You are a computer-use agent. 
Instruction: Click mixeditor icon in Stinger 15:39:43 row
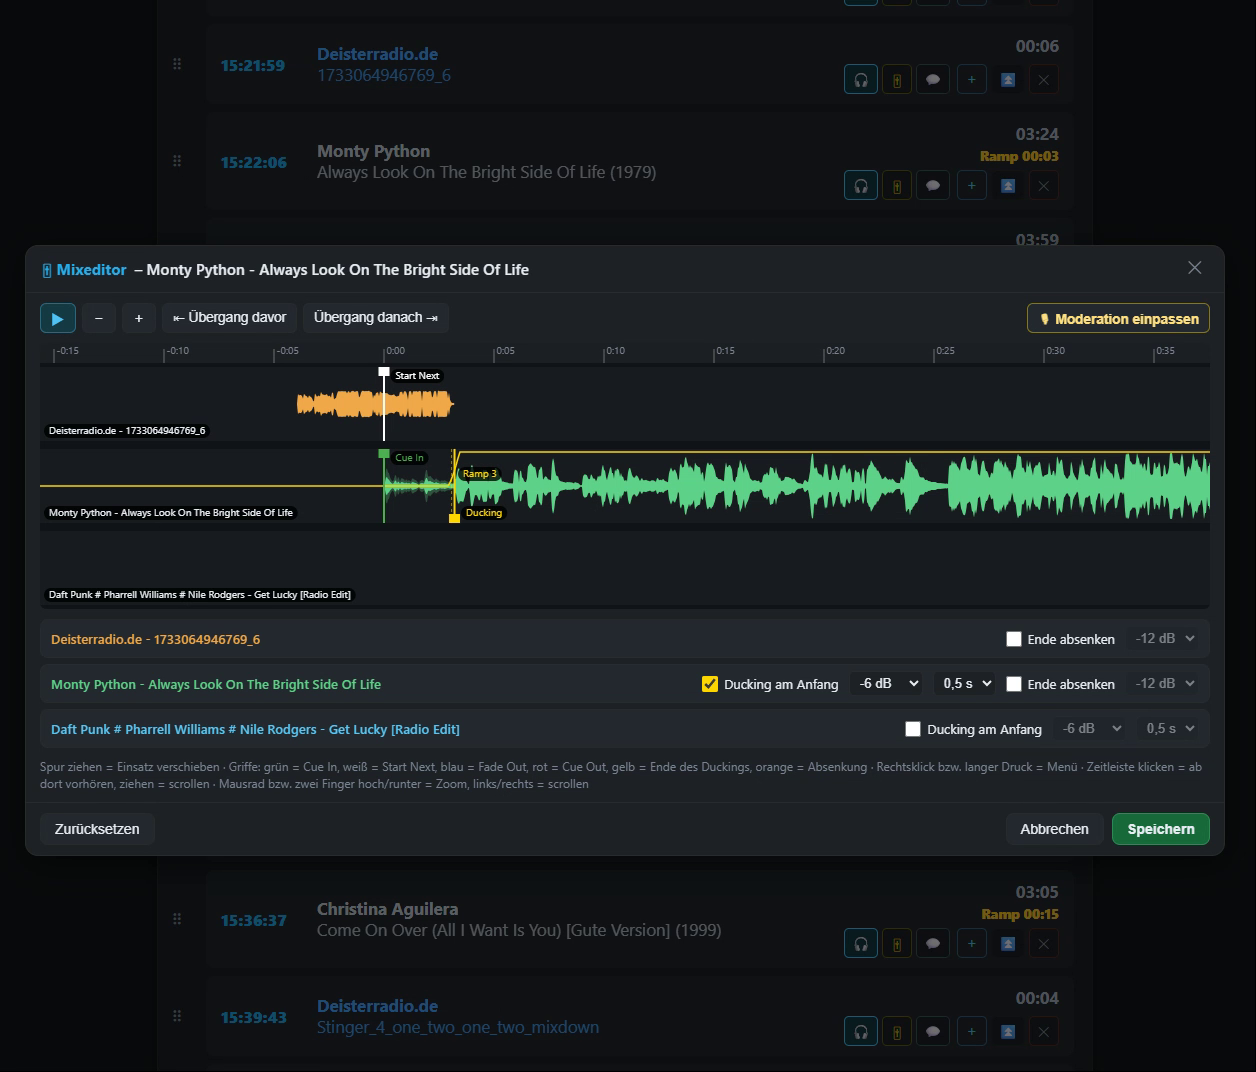tap(897, 1032)
